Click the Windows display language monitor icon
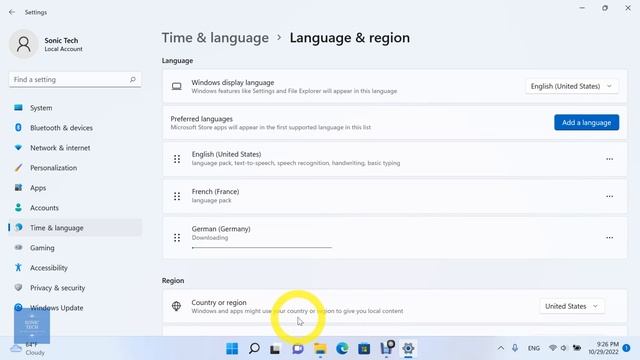Viewport: 640px width, 360px height. pyautogui.click(x=176, y=86)
